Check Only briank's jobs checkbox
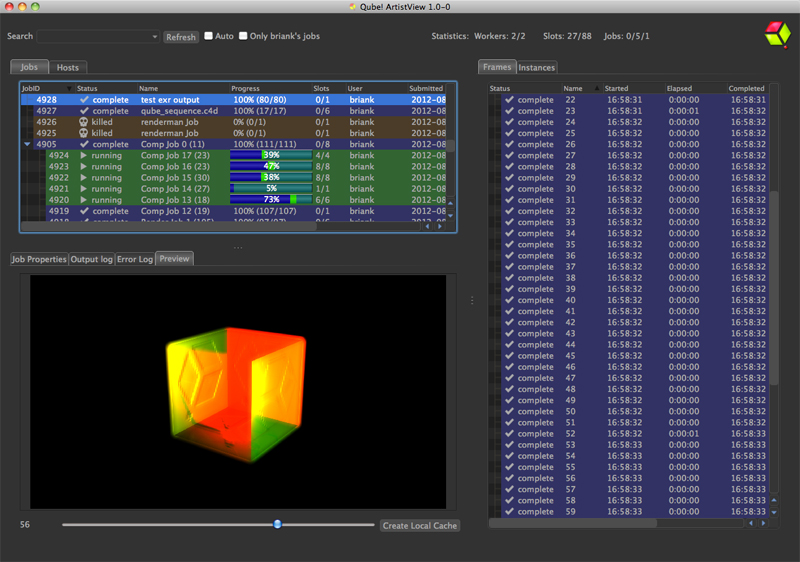800x562 pixels. [x=243, y=36]
